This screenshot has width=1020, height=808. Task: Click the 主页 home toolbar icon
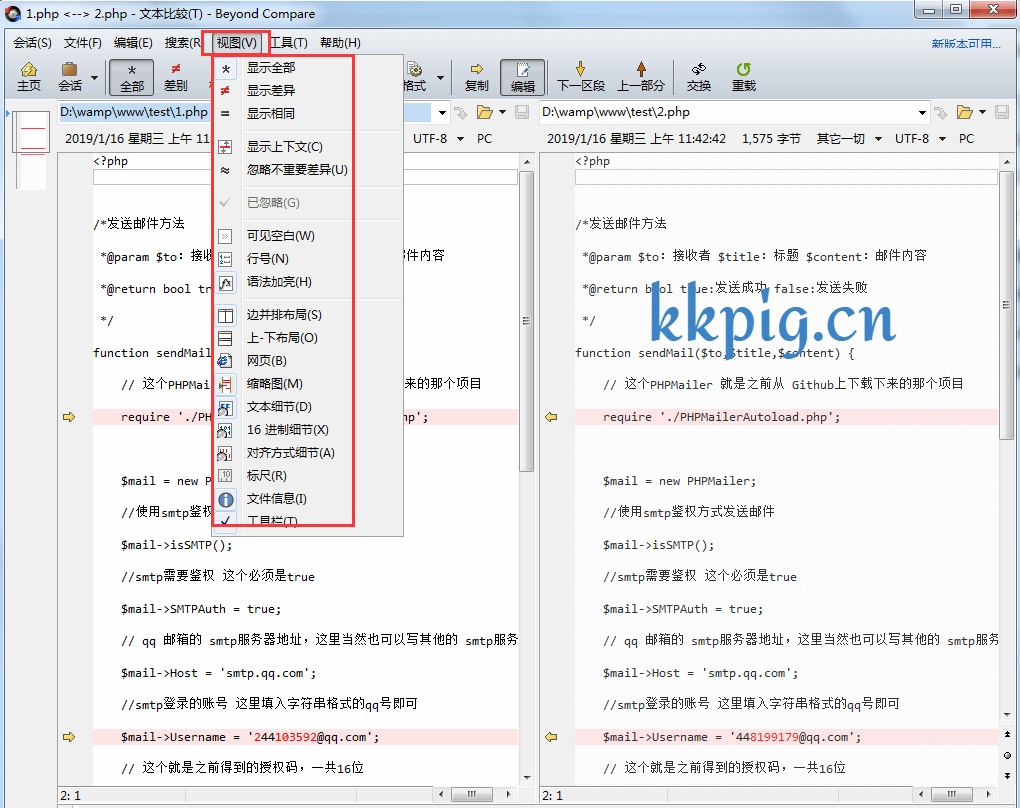[x=29, y=77]
